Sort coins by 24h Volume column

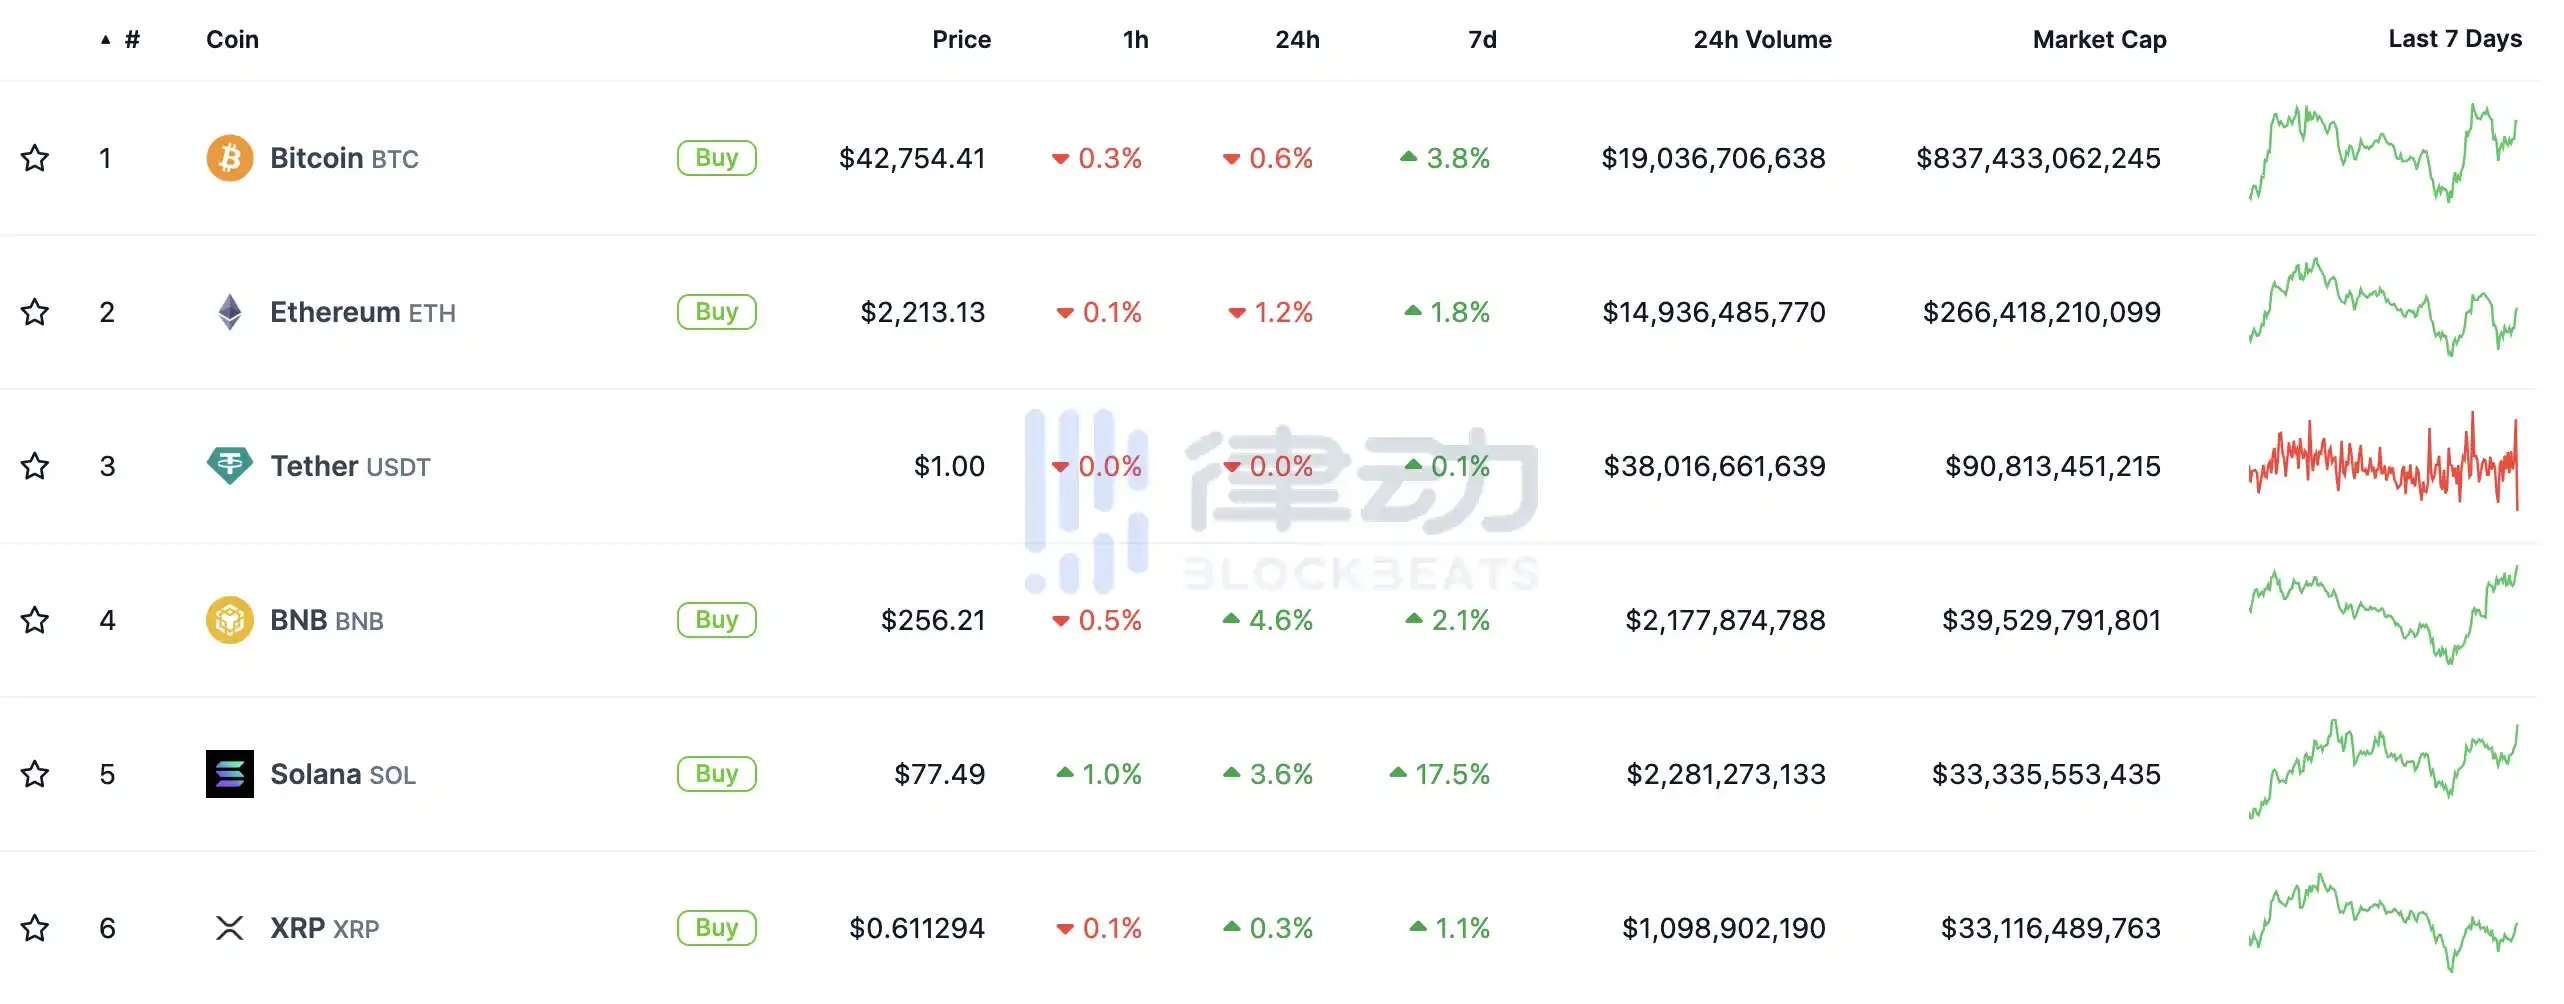(1762, 40)
